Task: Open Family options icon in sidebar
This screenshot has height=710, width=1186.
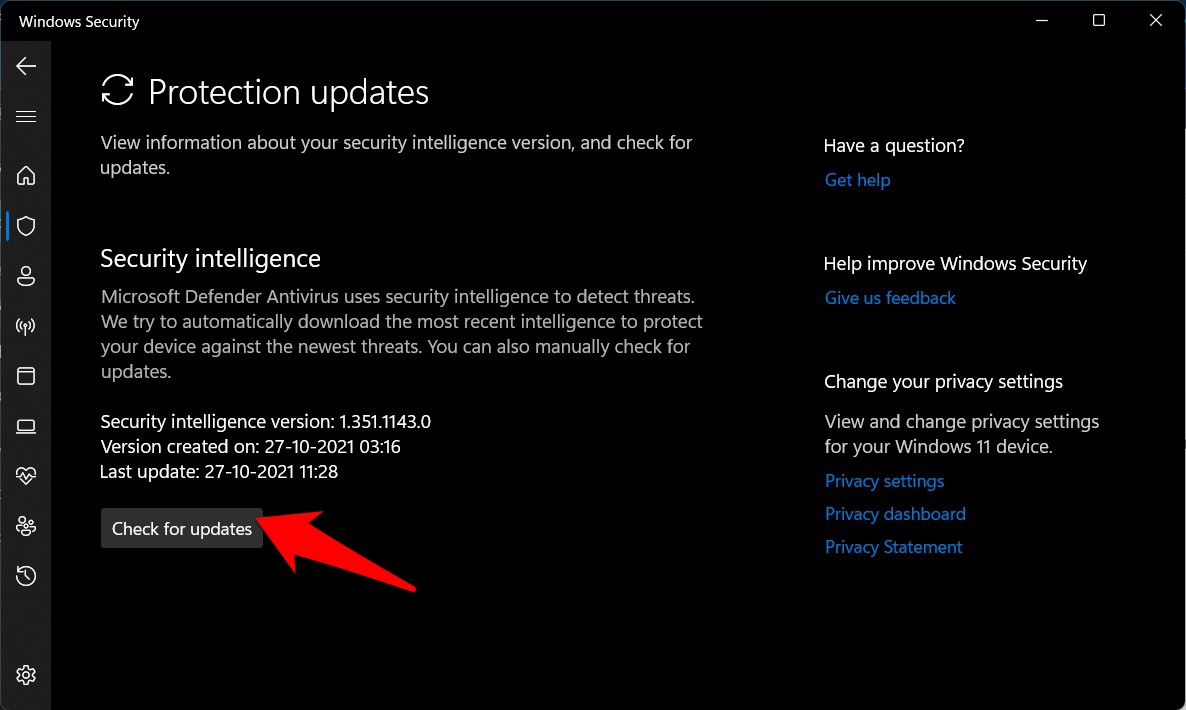Action: [x=26, y=526]
